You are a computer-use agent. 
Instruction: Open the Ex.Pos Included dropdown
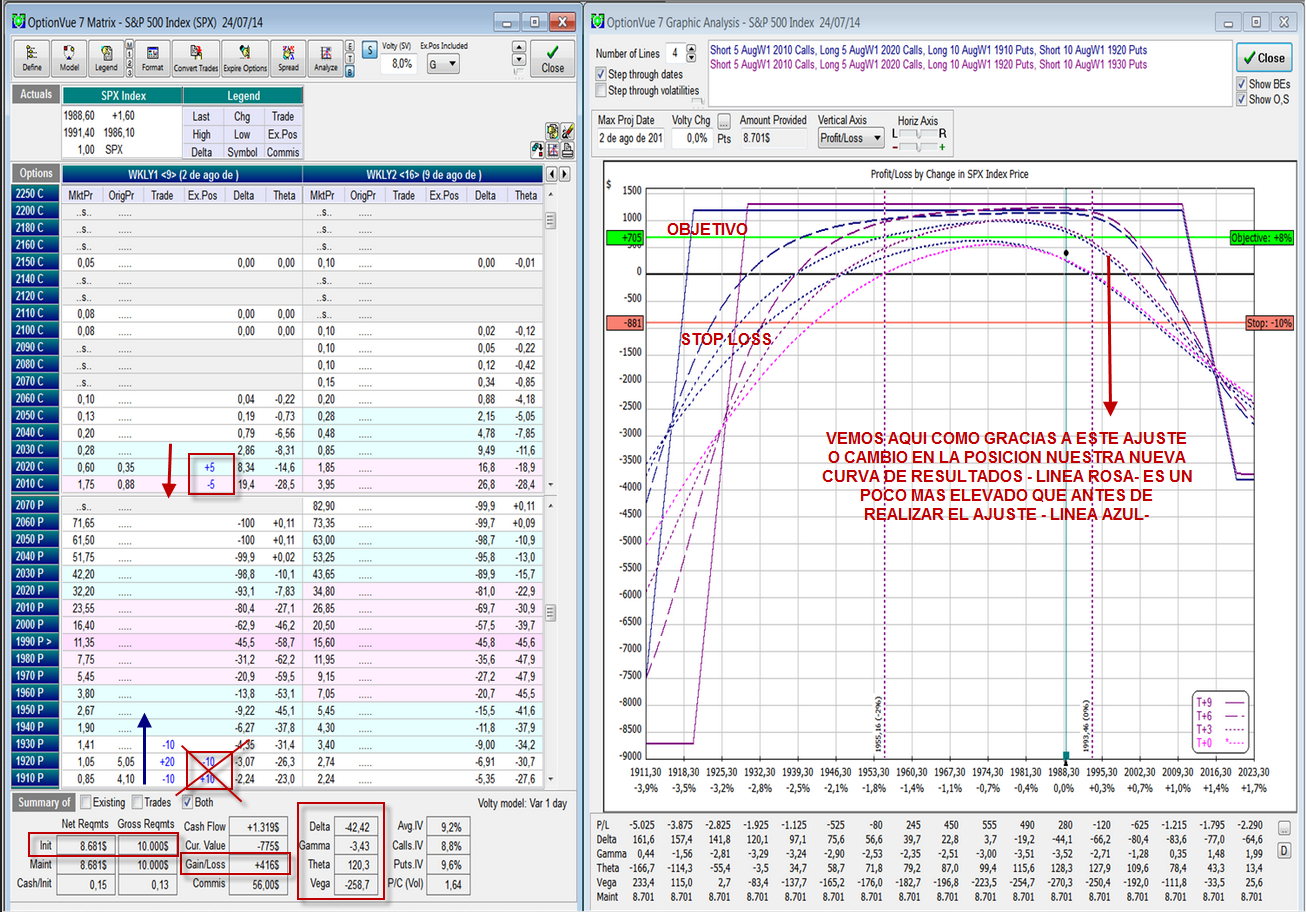point(441,64)
